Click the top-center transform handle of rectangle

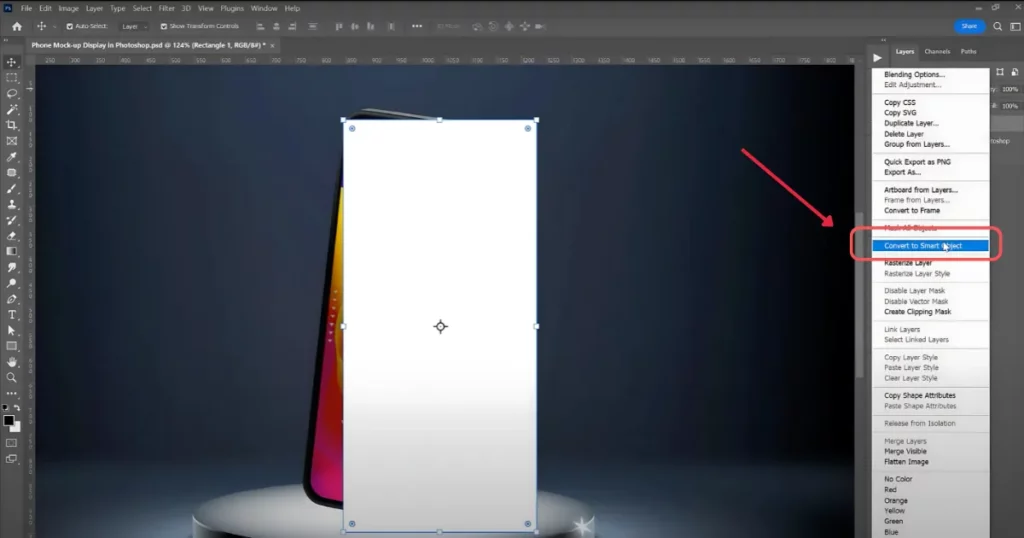click(440, 120)
